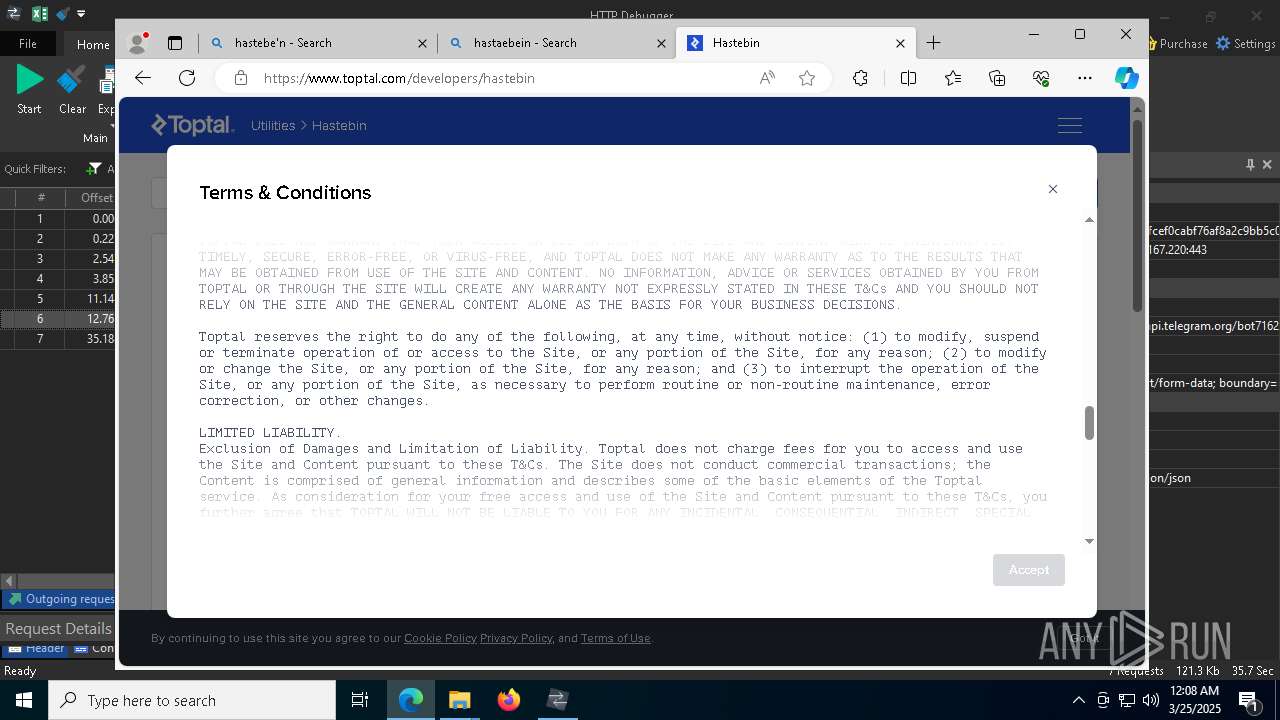Click the page vertical scrollbar
Screen dimensions: 1280x720
tap(1137, 215)
